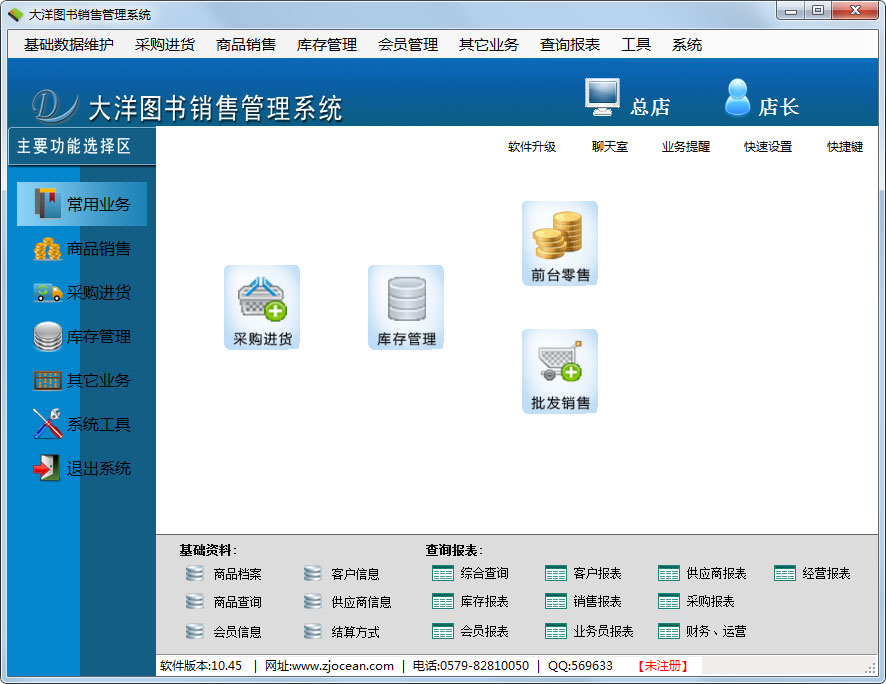The image size is (886, 684).
Task: Open 商品查询 under 基础资料
Action: 223,602
